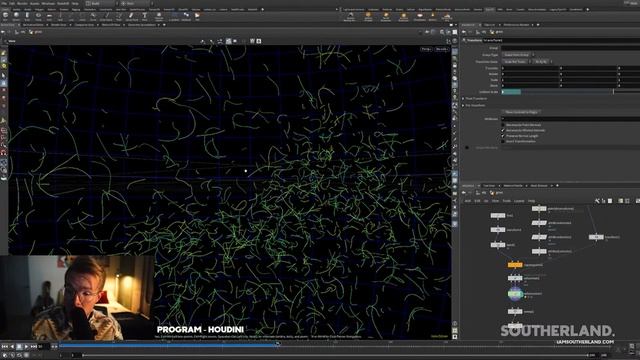
Task: Toggle Preserve Normal Length checkbox
Action: pos(503,136)
